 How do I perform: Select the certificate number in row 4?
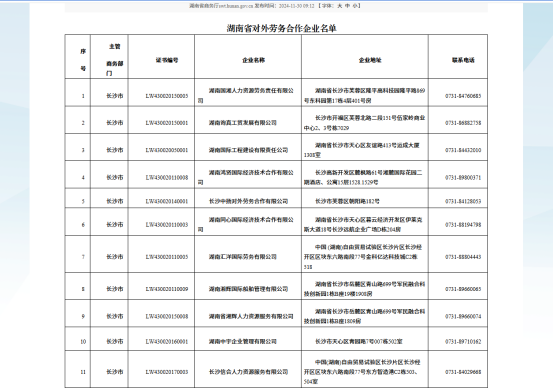(x=167, y=177)
